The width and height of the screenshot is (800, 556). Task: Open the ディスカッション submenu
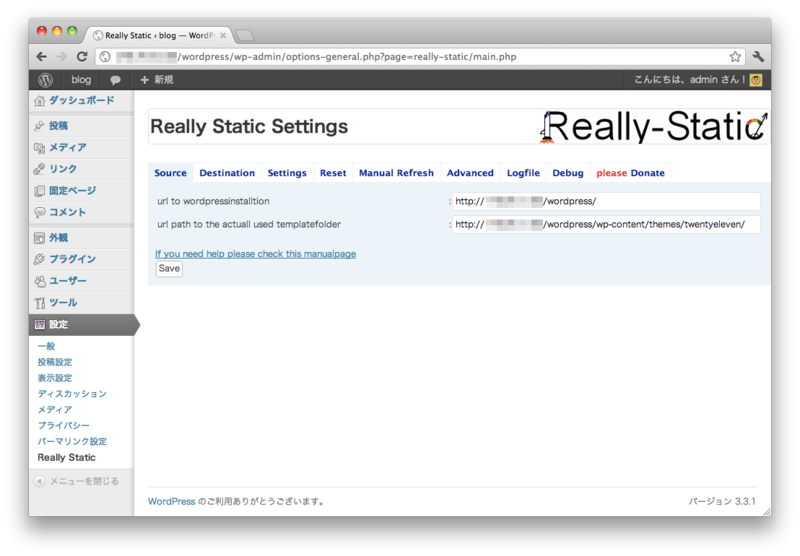click(72, 393)
